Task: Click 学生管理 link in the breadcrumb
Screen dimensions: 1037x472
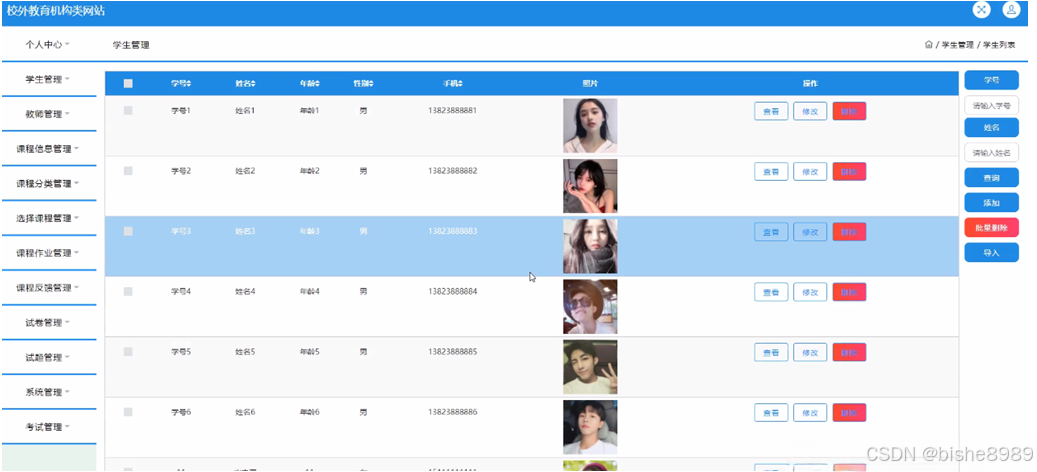Action: [958, 45]
